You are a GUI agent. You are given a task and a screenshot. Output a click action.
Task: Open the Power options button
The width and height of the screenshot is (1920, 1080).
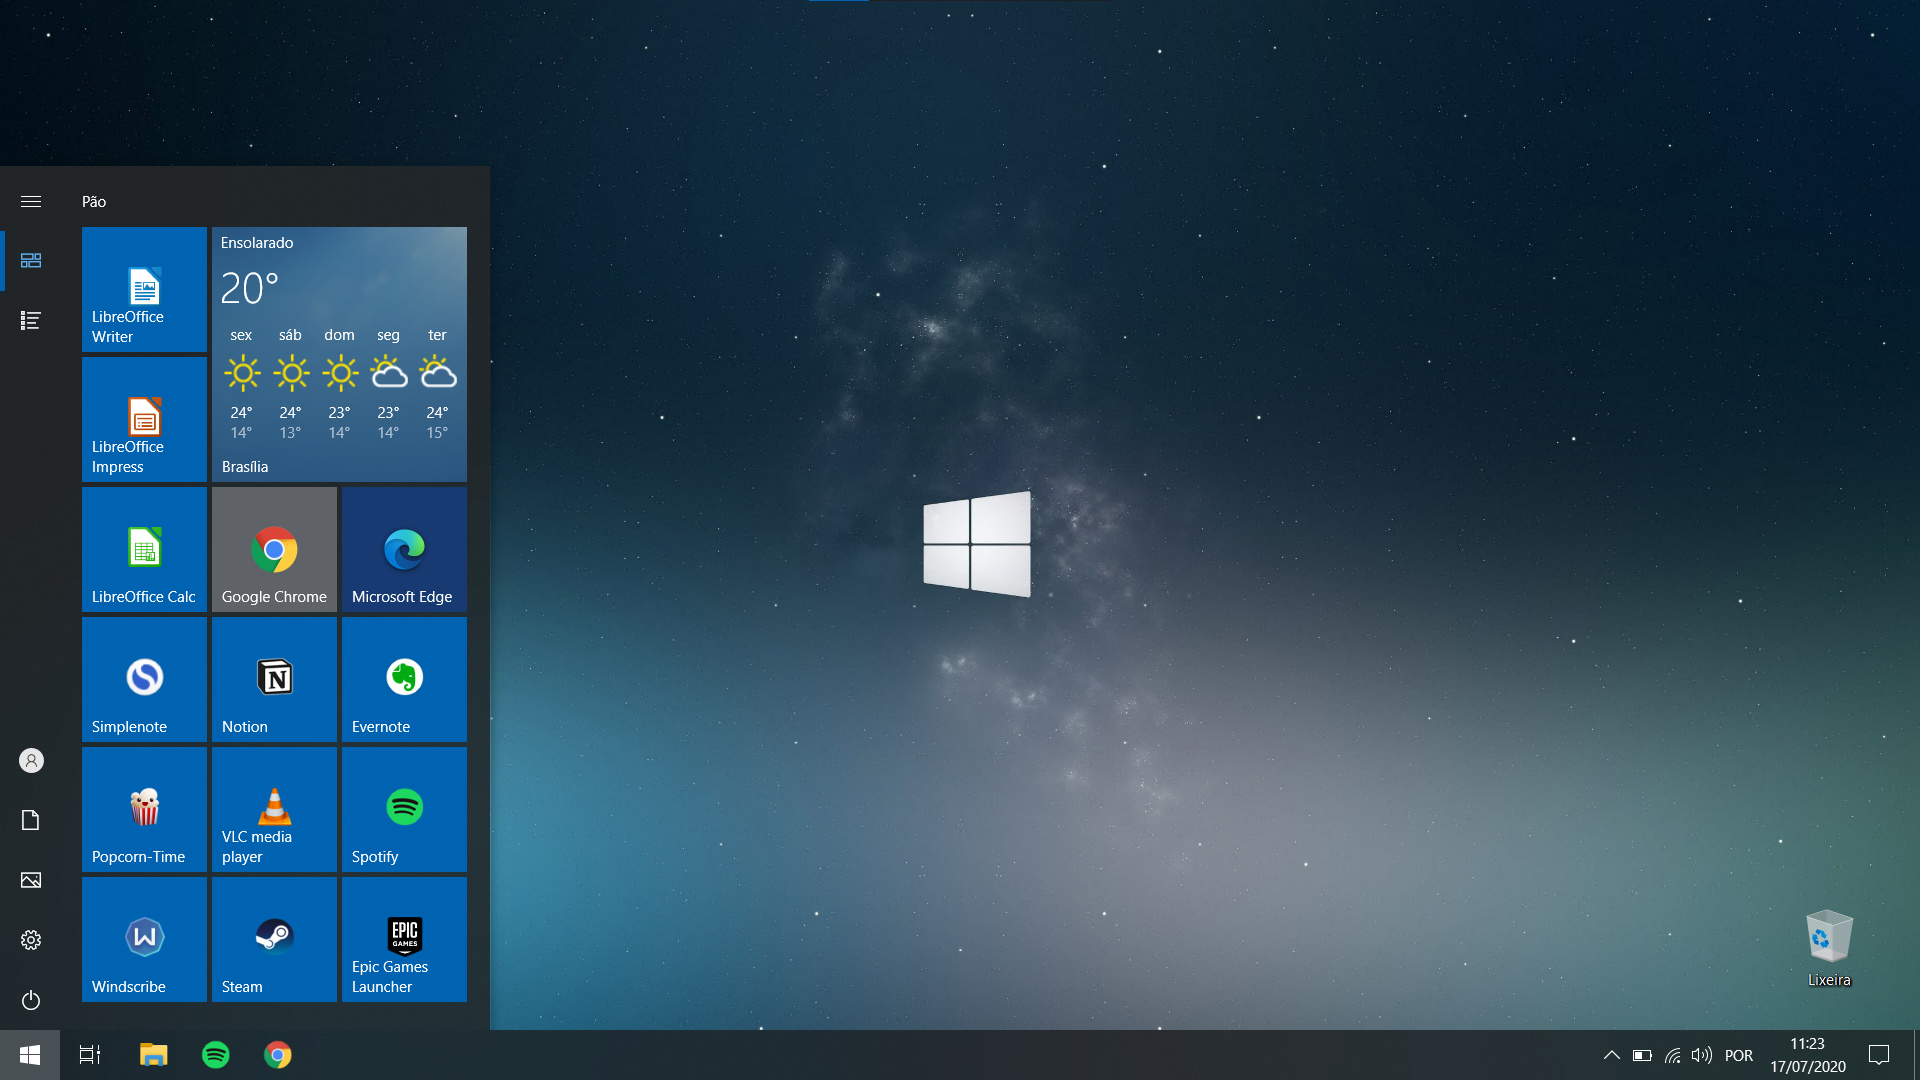(x=31, y=1000)
